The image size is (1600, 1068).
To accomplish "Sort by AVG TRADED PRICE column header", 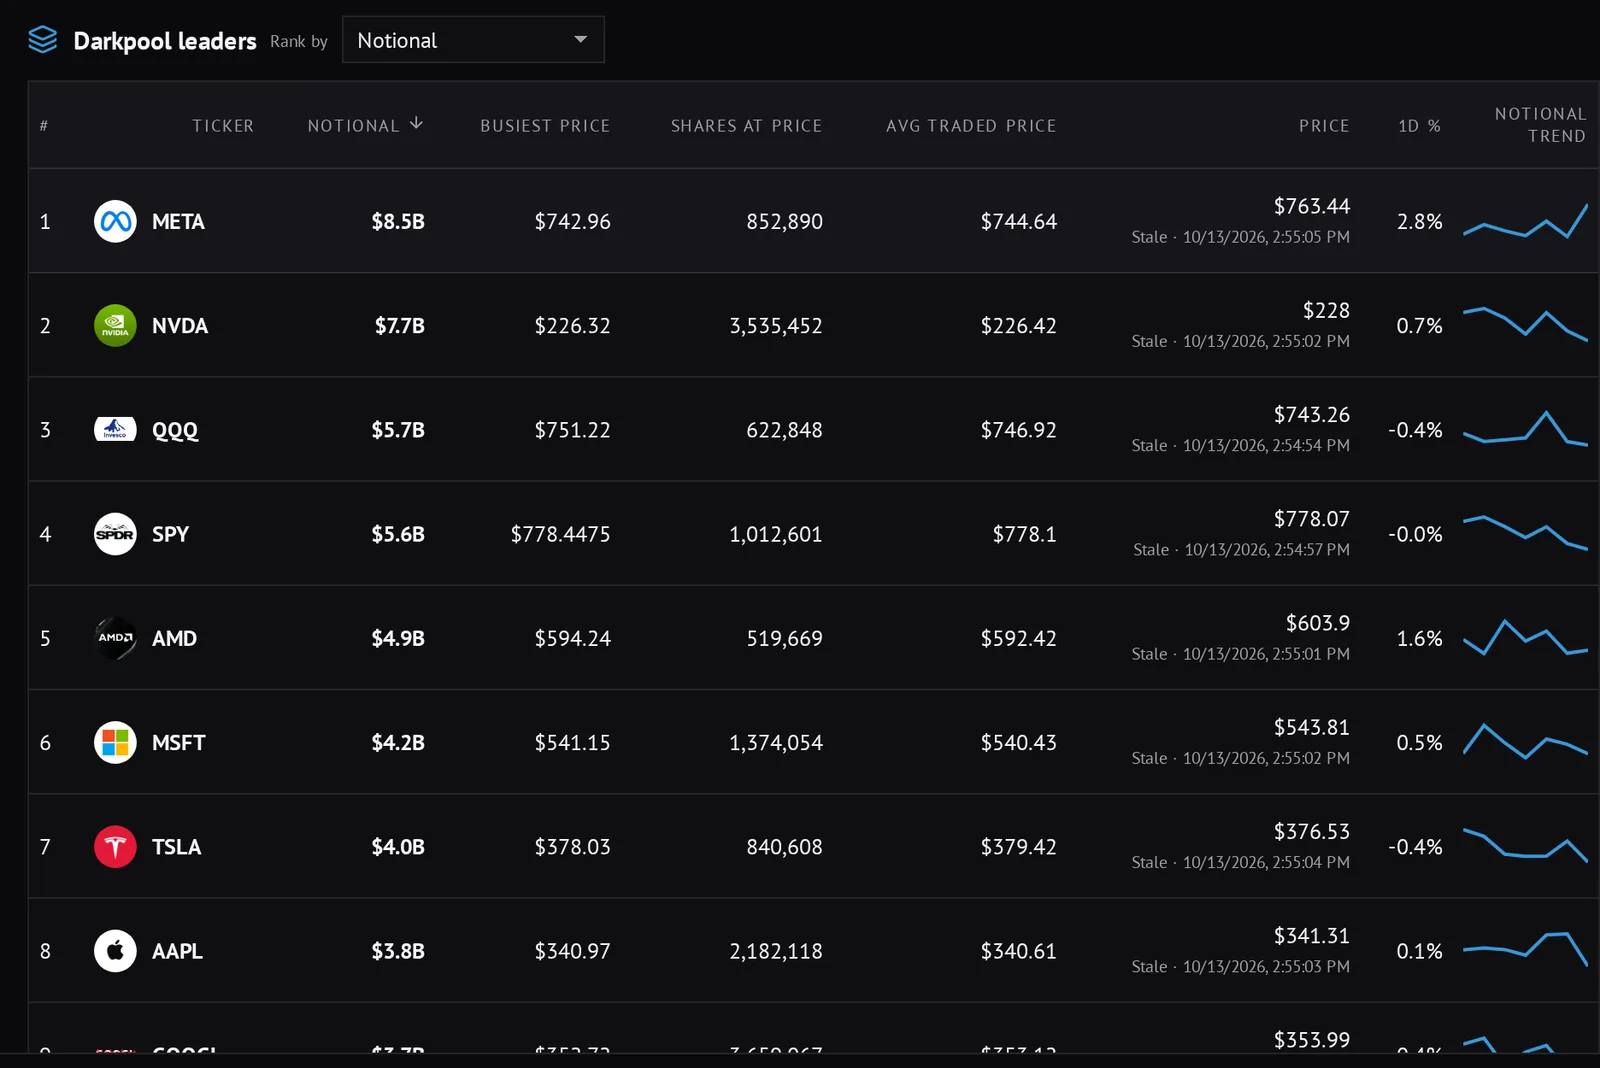I will tap(971, 126).
